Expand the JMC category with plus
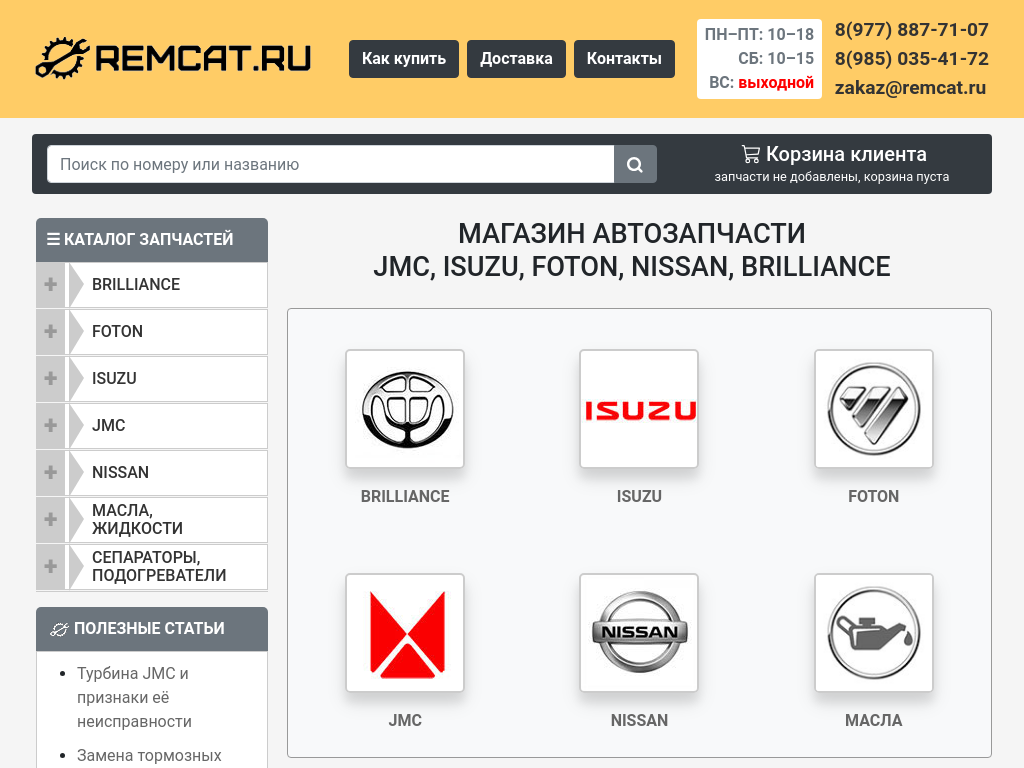The image size is (1024, 768). coord(50,426)
